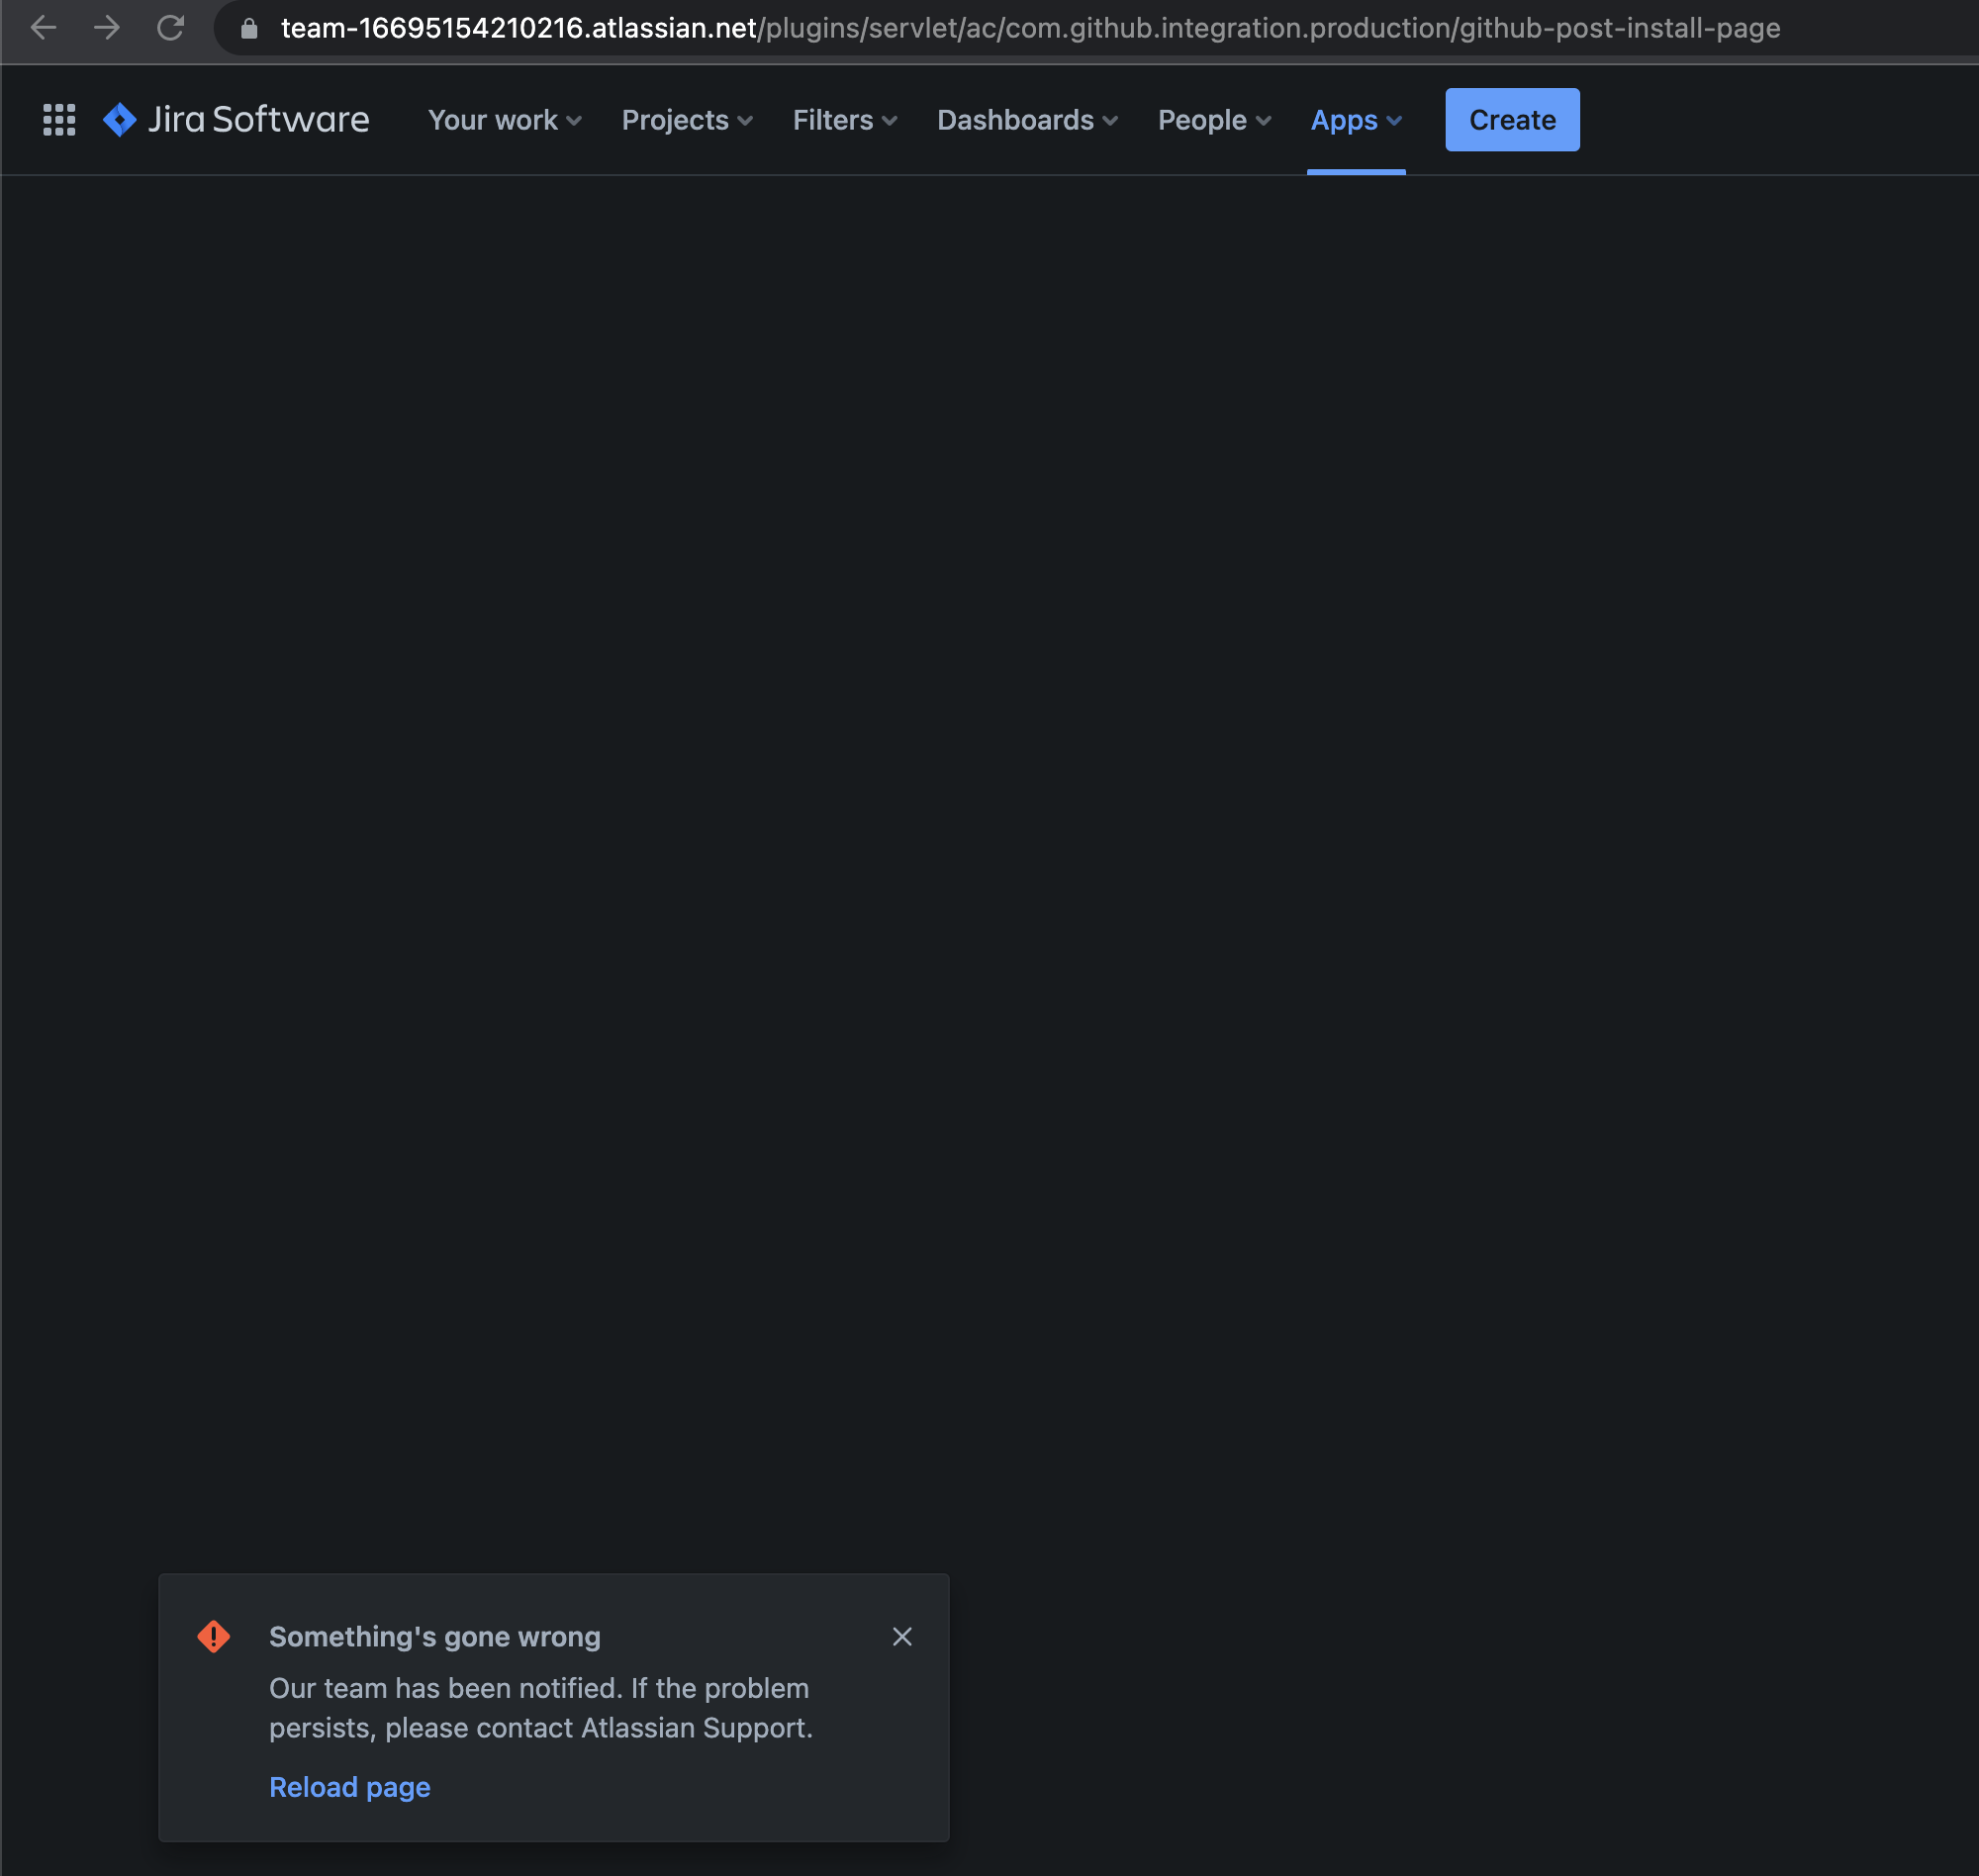Click the browser address bar URL
Viewport: 1979px width, 1876px height.
click(x=1029, y=28)
